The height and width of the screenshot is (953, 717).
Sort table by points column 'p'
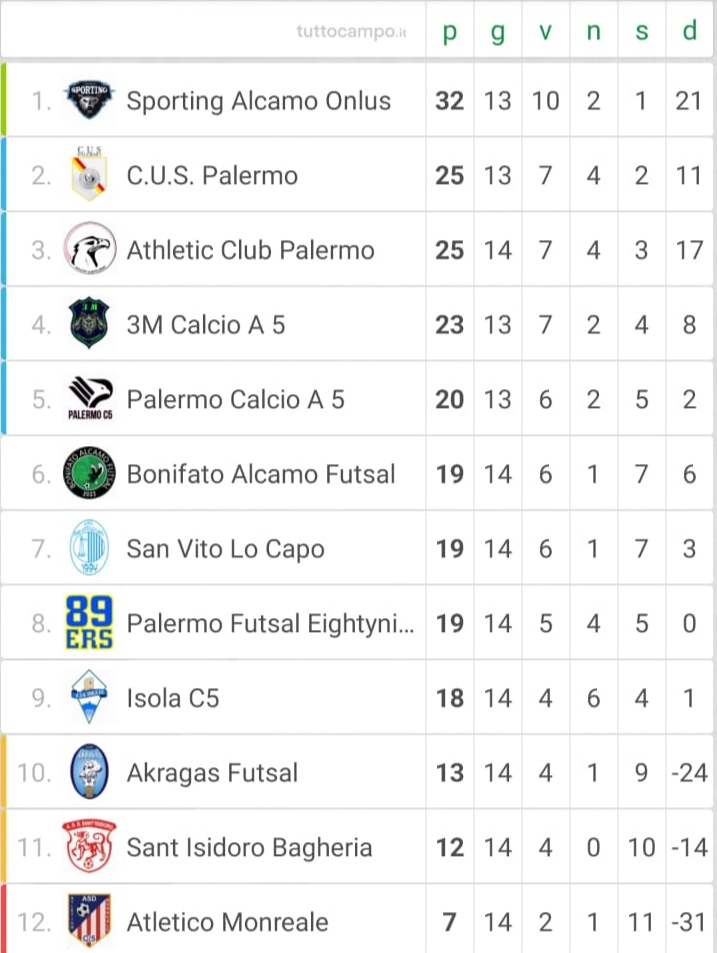[450, 30]
